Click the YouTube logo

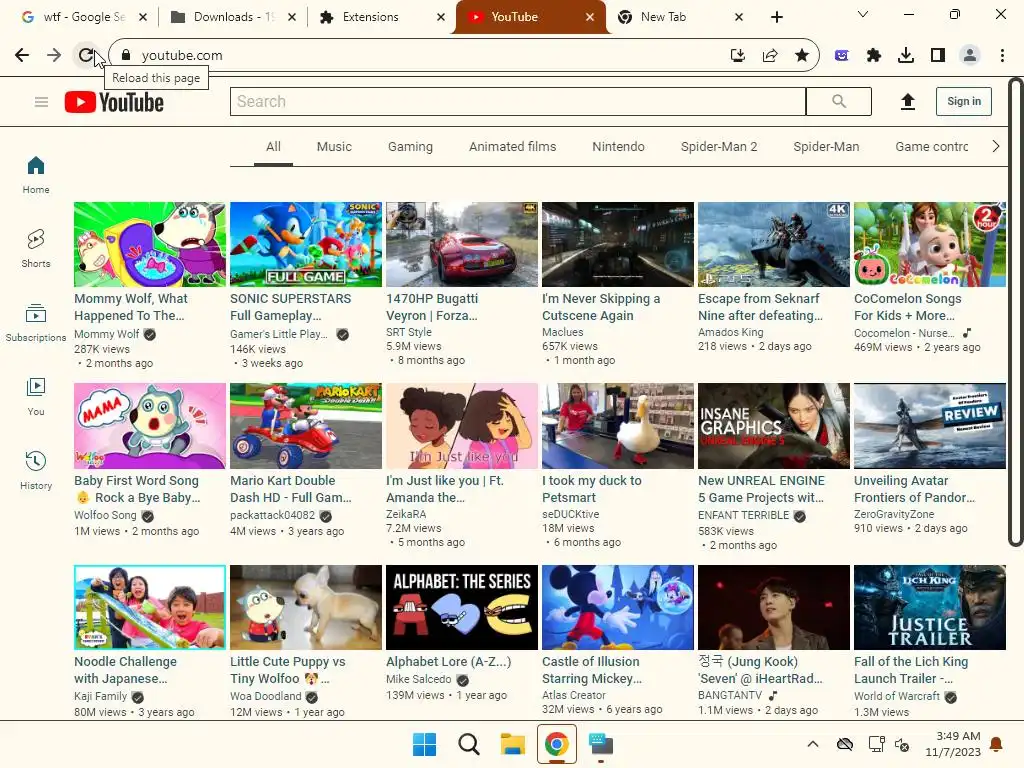114,103
